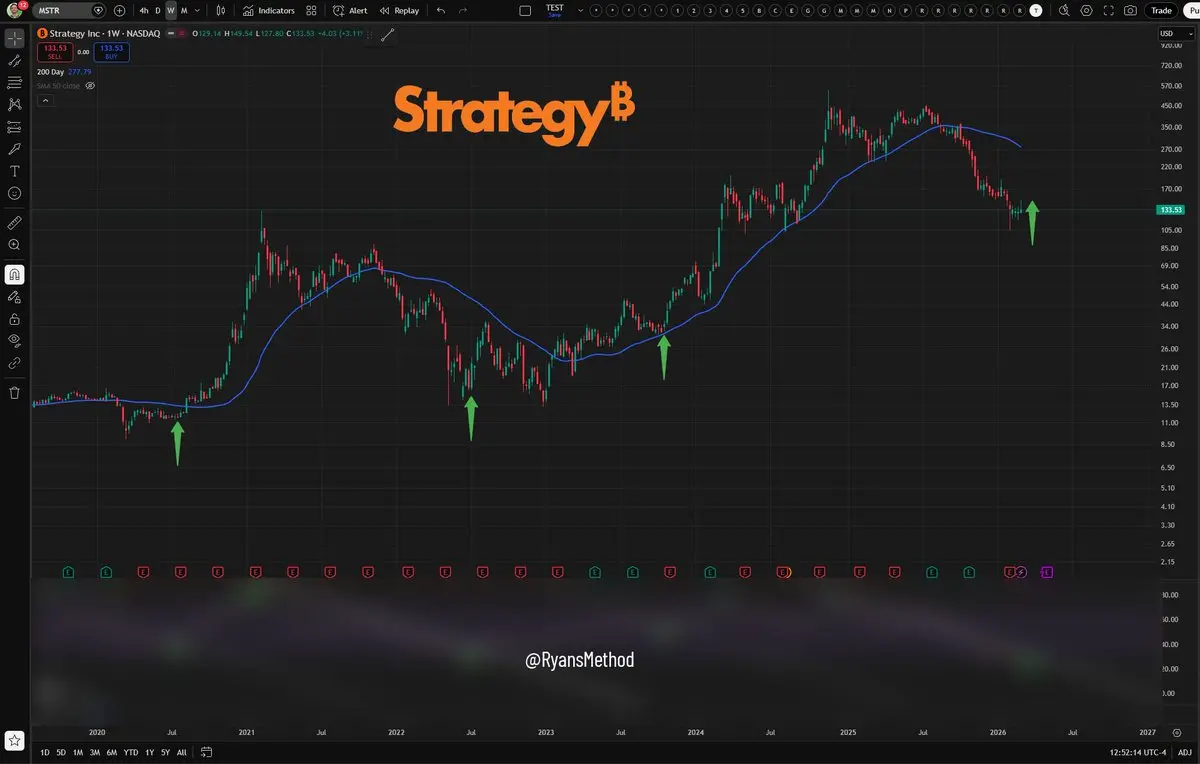Redo the chart action
This screenshot has width=1200, height=764.
click(x=463, y=10)
